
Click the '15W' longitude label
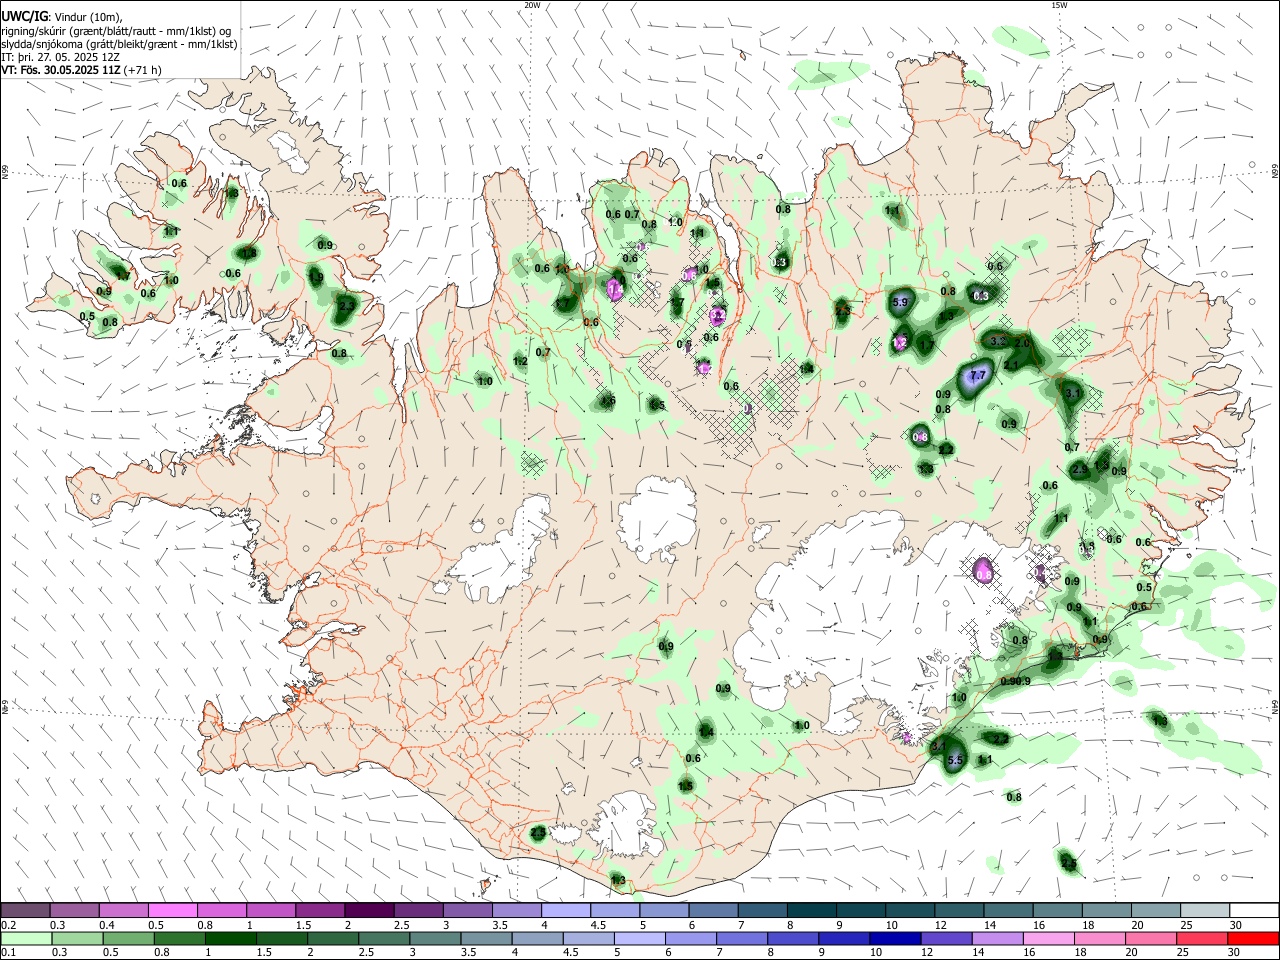point(1059,5)
